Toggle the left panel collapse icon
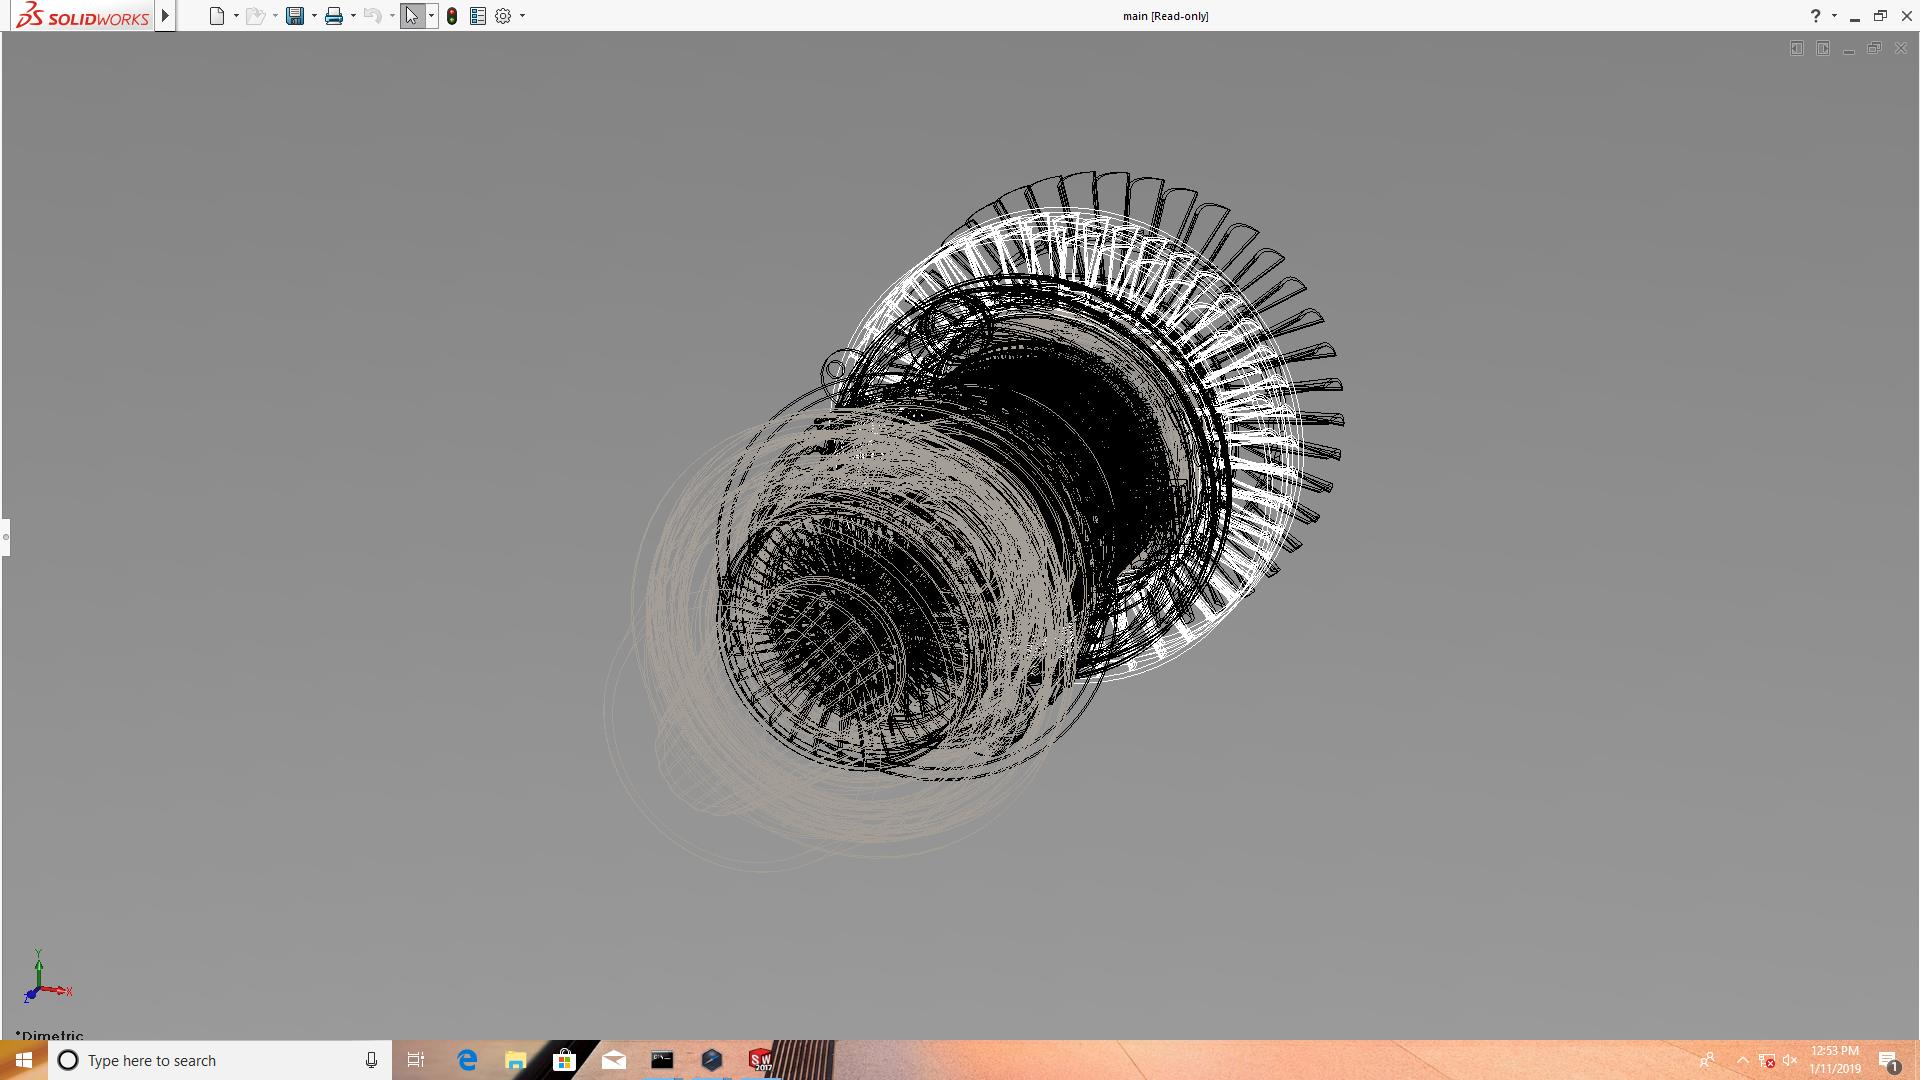This screenshot has height=1080, width=1920. [x=1797, y=48]
